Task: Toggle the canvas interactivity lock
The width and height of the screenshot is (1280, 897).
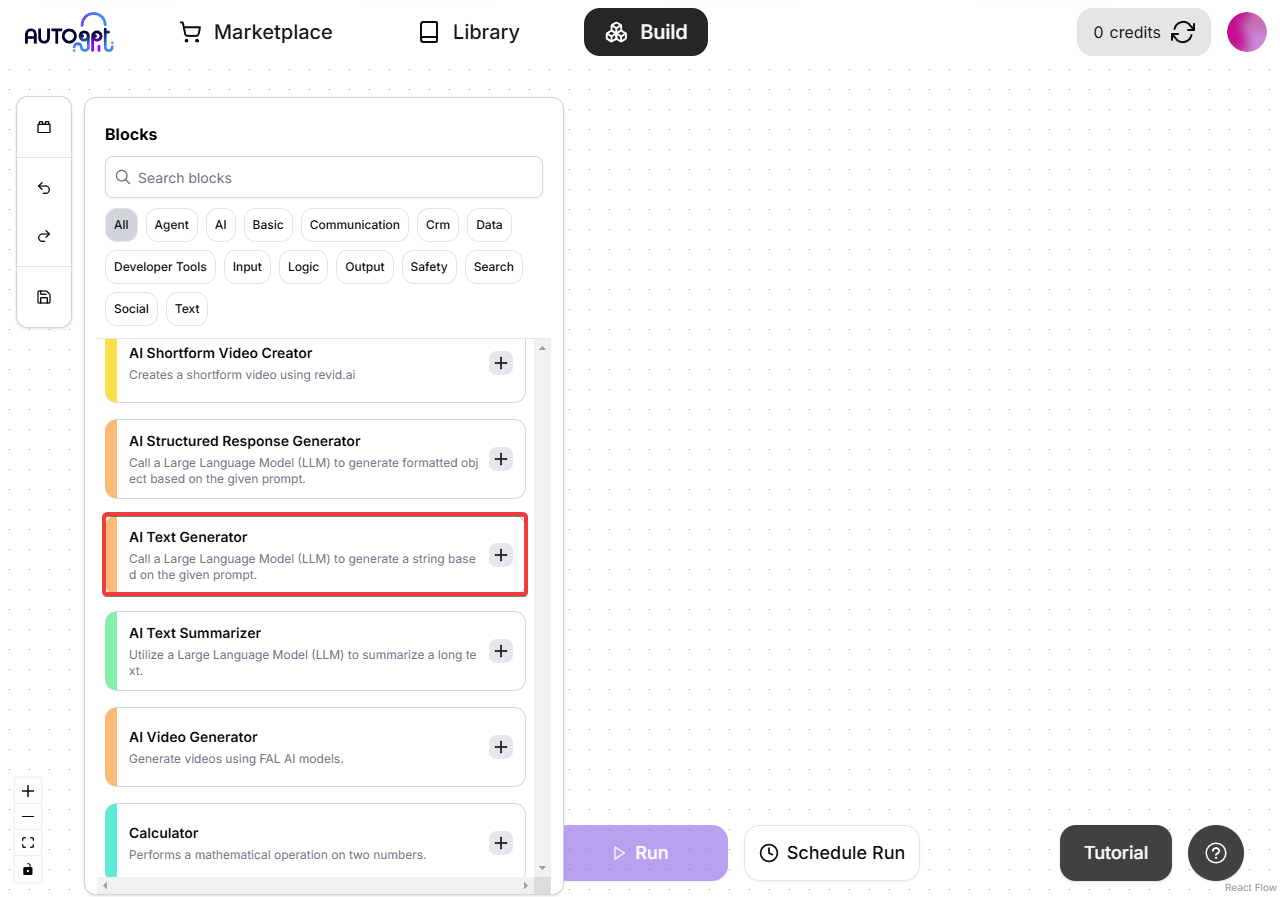Action: point(28,869)
